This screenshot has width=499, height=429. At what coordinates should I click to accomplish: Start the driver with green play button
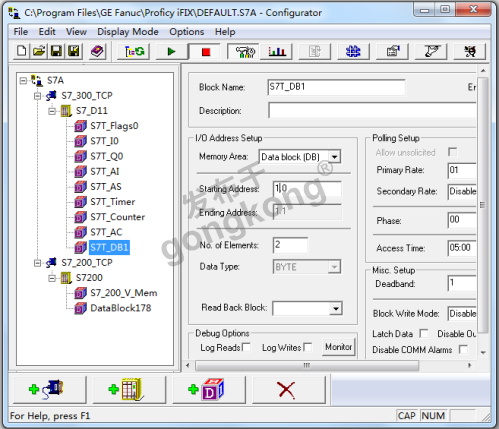(172, 51)
